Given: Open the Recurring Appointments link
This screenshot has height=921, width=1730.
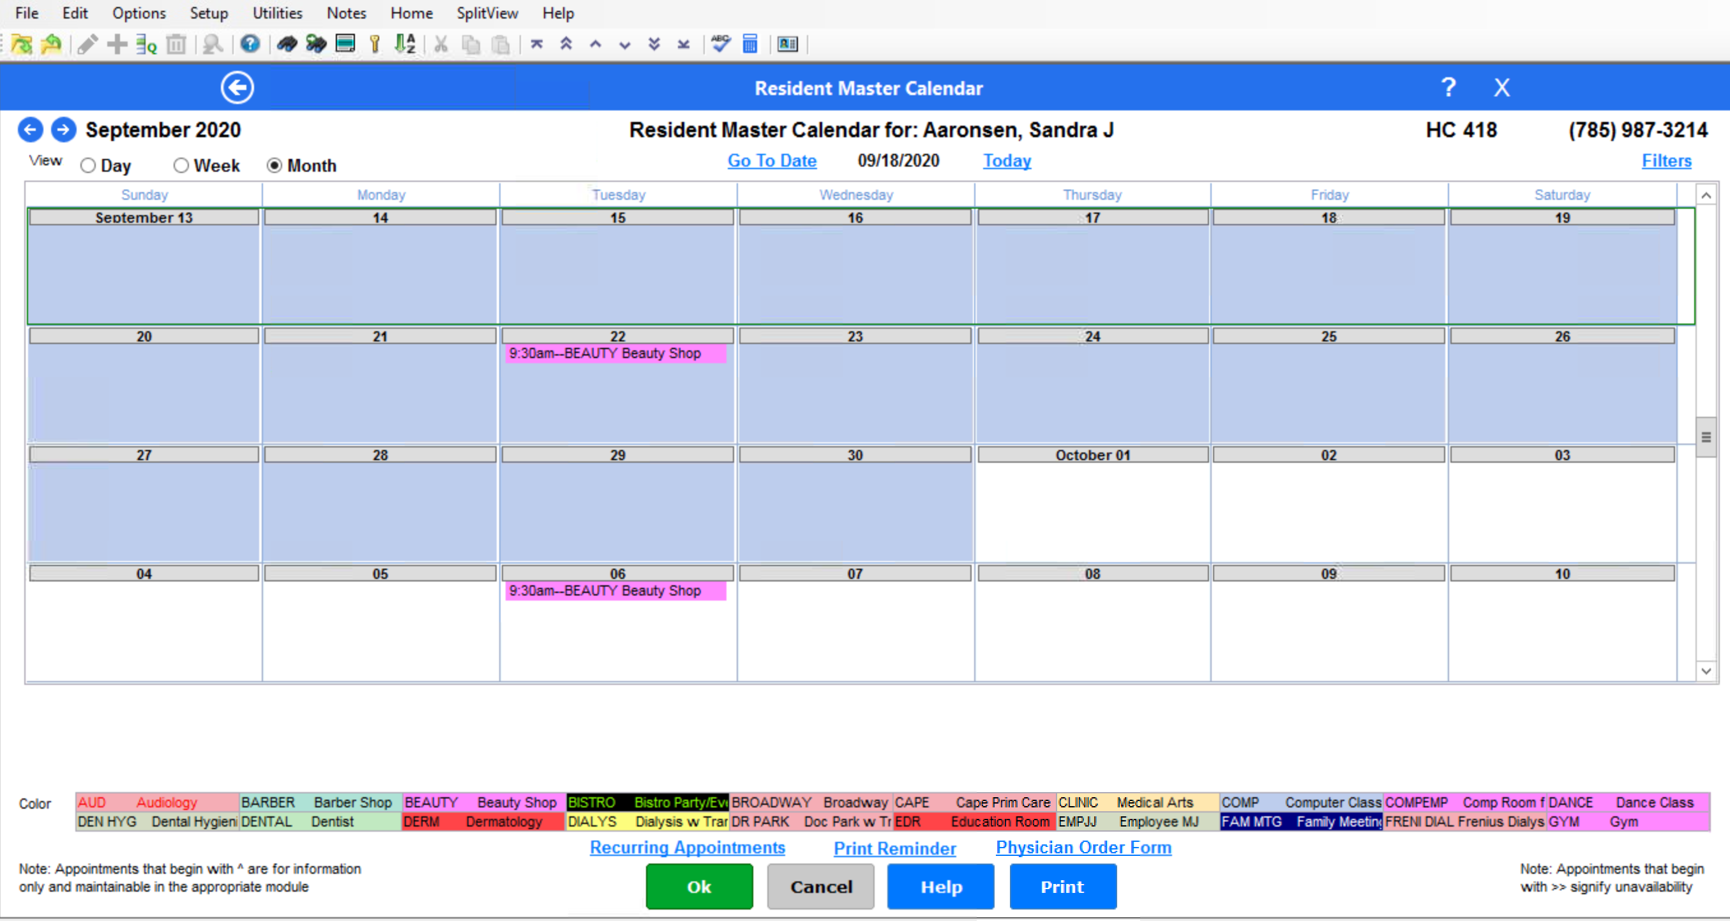Looking at the screenshot, I should [687, 847].
